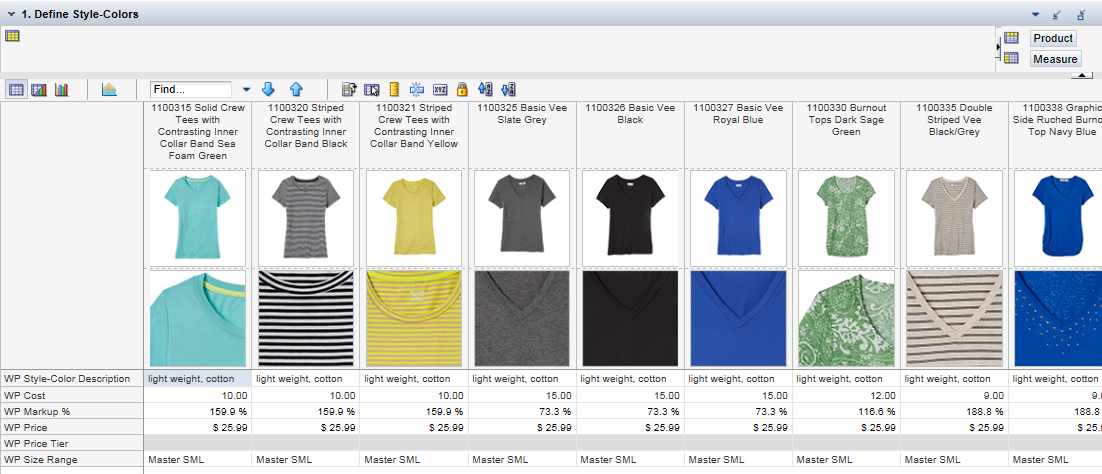1102x474 pixels.
Task: Sort descending Z to A
Action: coord(509,89)
